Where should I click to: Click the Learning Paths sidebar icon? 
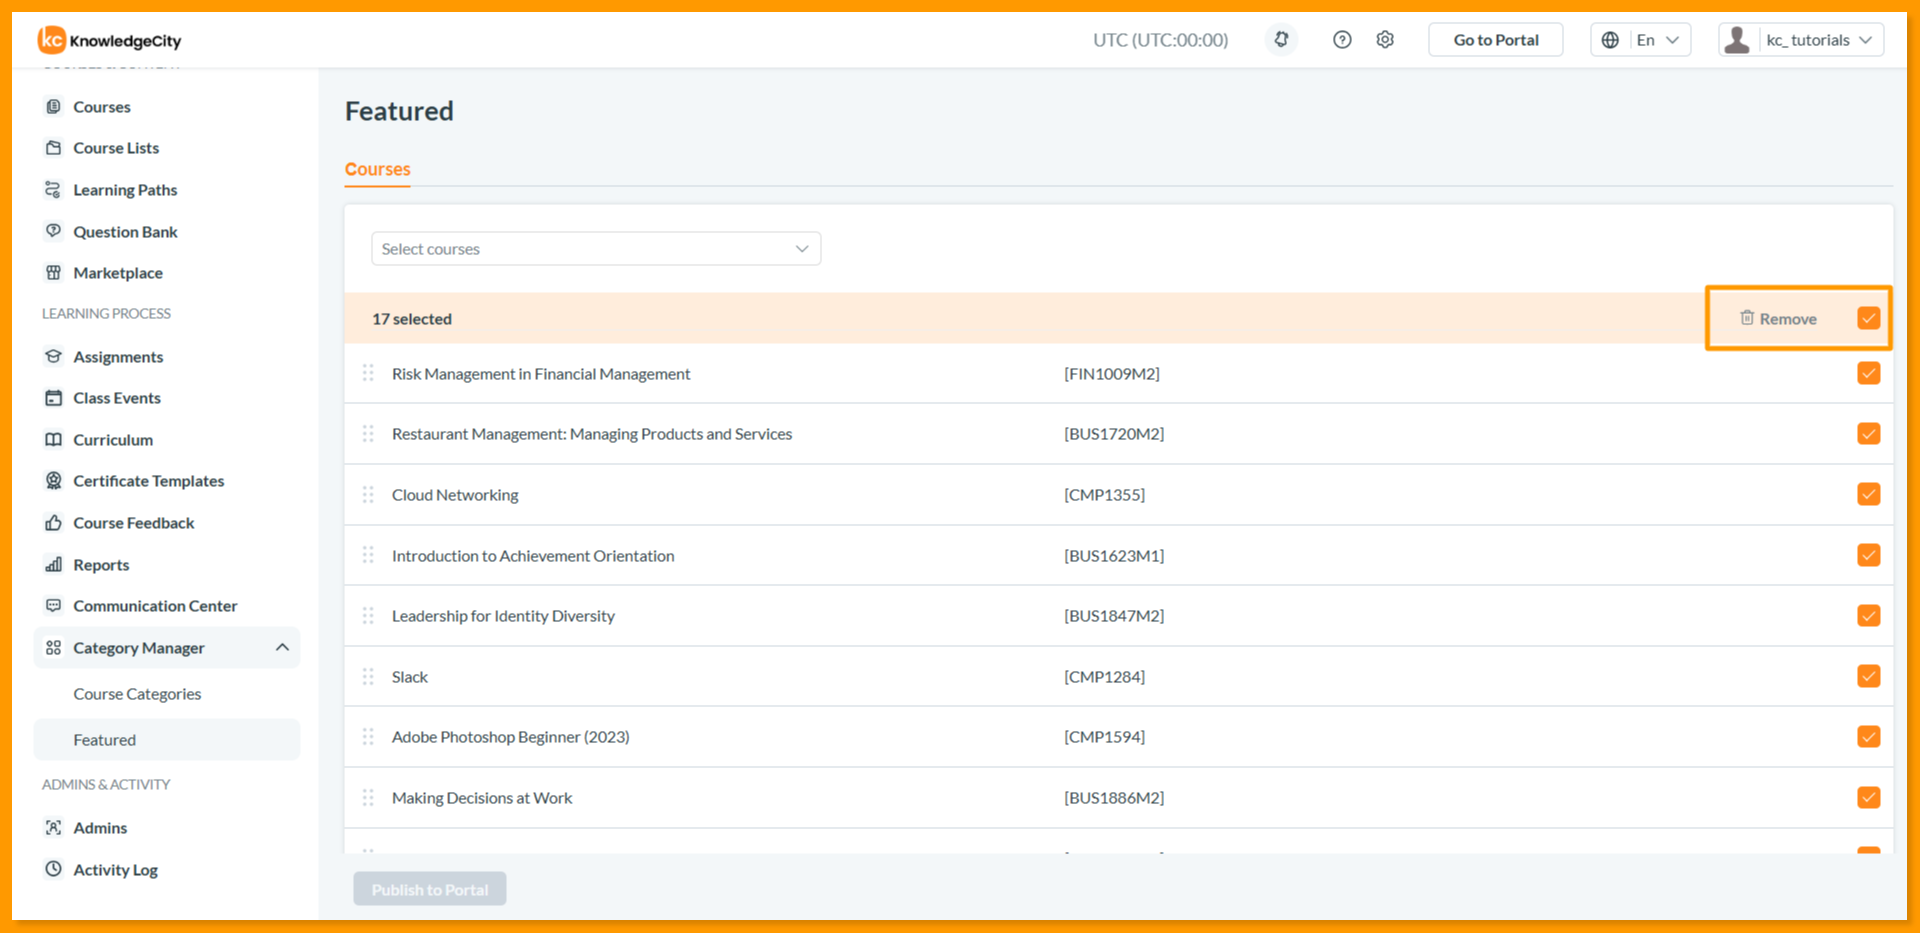(54, 189)
